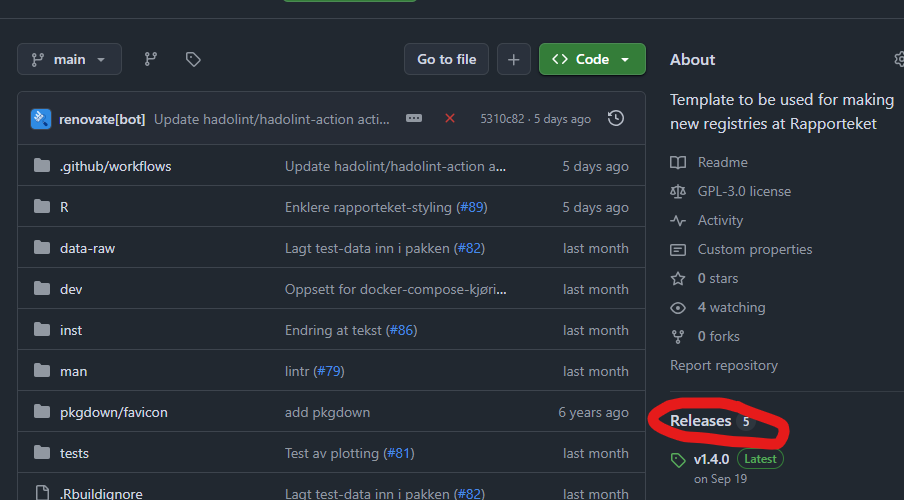Open the Readme link in About
This screenshot has height=500, width=904.
[722, 162]
